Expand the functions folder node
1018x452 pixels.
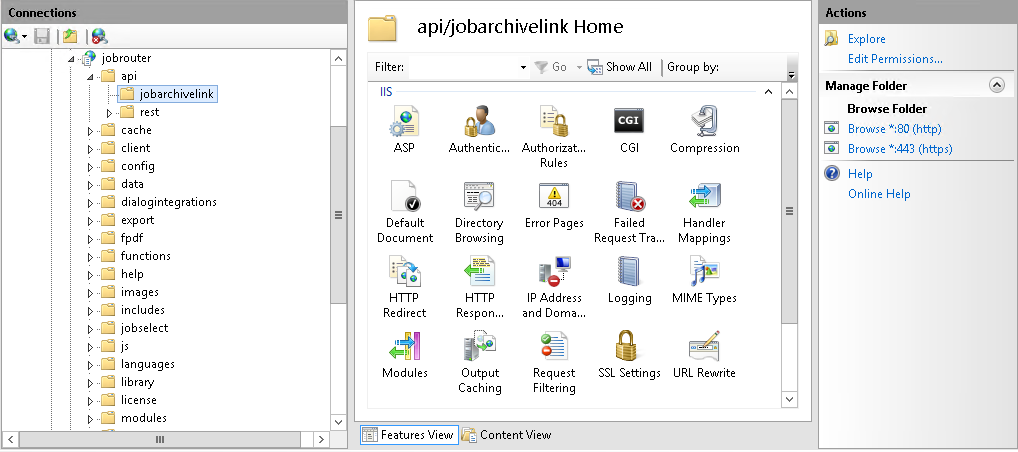90,257
